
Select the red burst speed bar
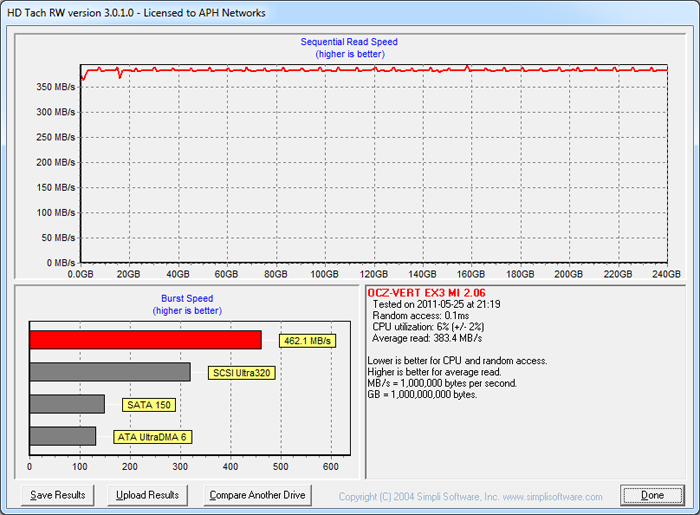click(145, 340)
